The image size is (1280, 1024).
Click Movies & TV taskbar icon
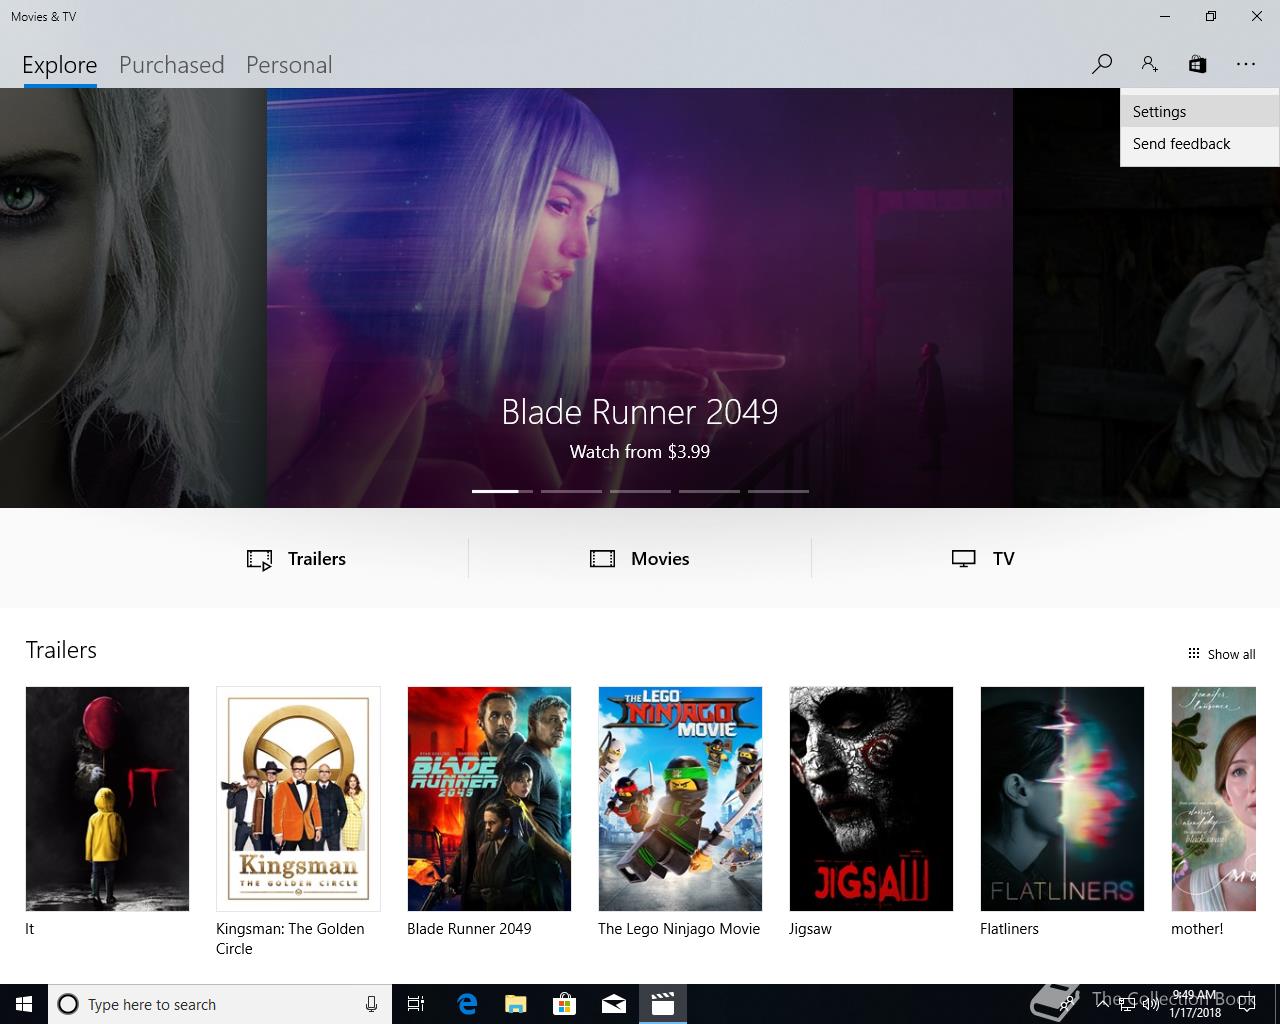663,1004
